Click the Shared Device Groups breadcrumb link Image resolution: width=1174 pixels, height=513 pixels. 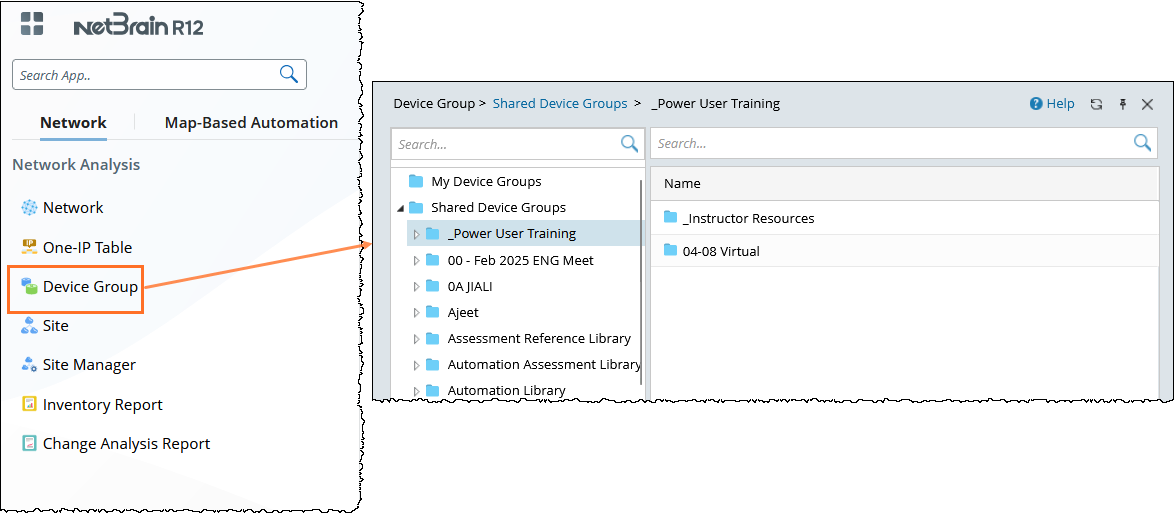[559, 104]
